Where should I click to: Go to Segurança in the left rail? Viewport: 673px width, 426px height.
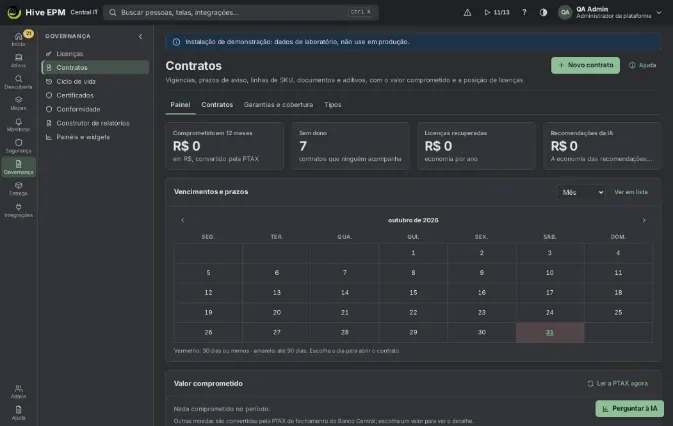(18, 146)
